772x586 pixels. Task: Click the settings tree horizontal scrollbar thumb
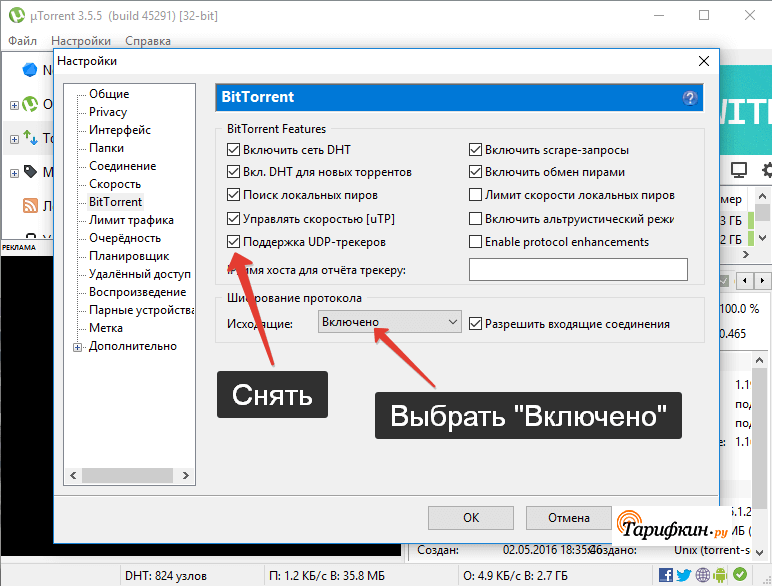point(127,475)
